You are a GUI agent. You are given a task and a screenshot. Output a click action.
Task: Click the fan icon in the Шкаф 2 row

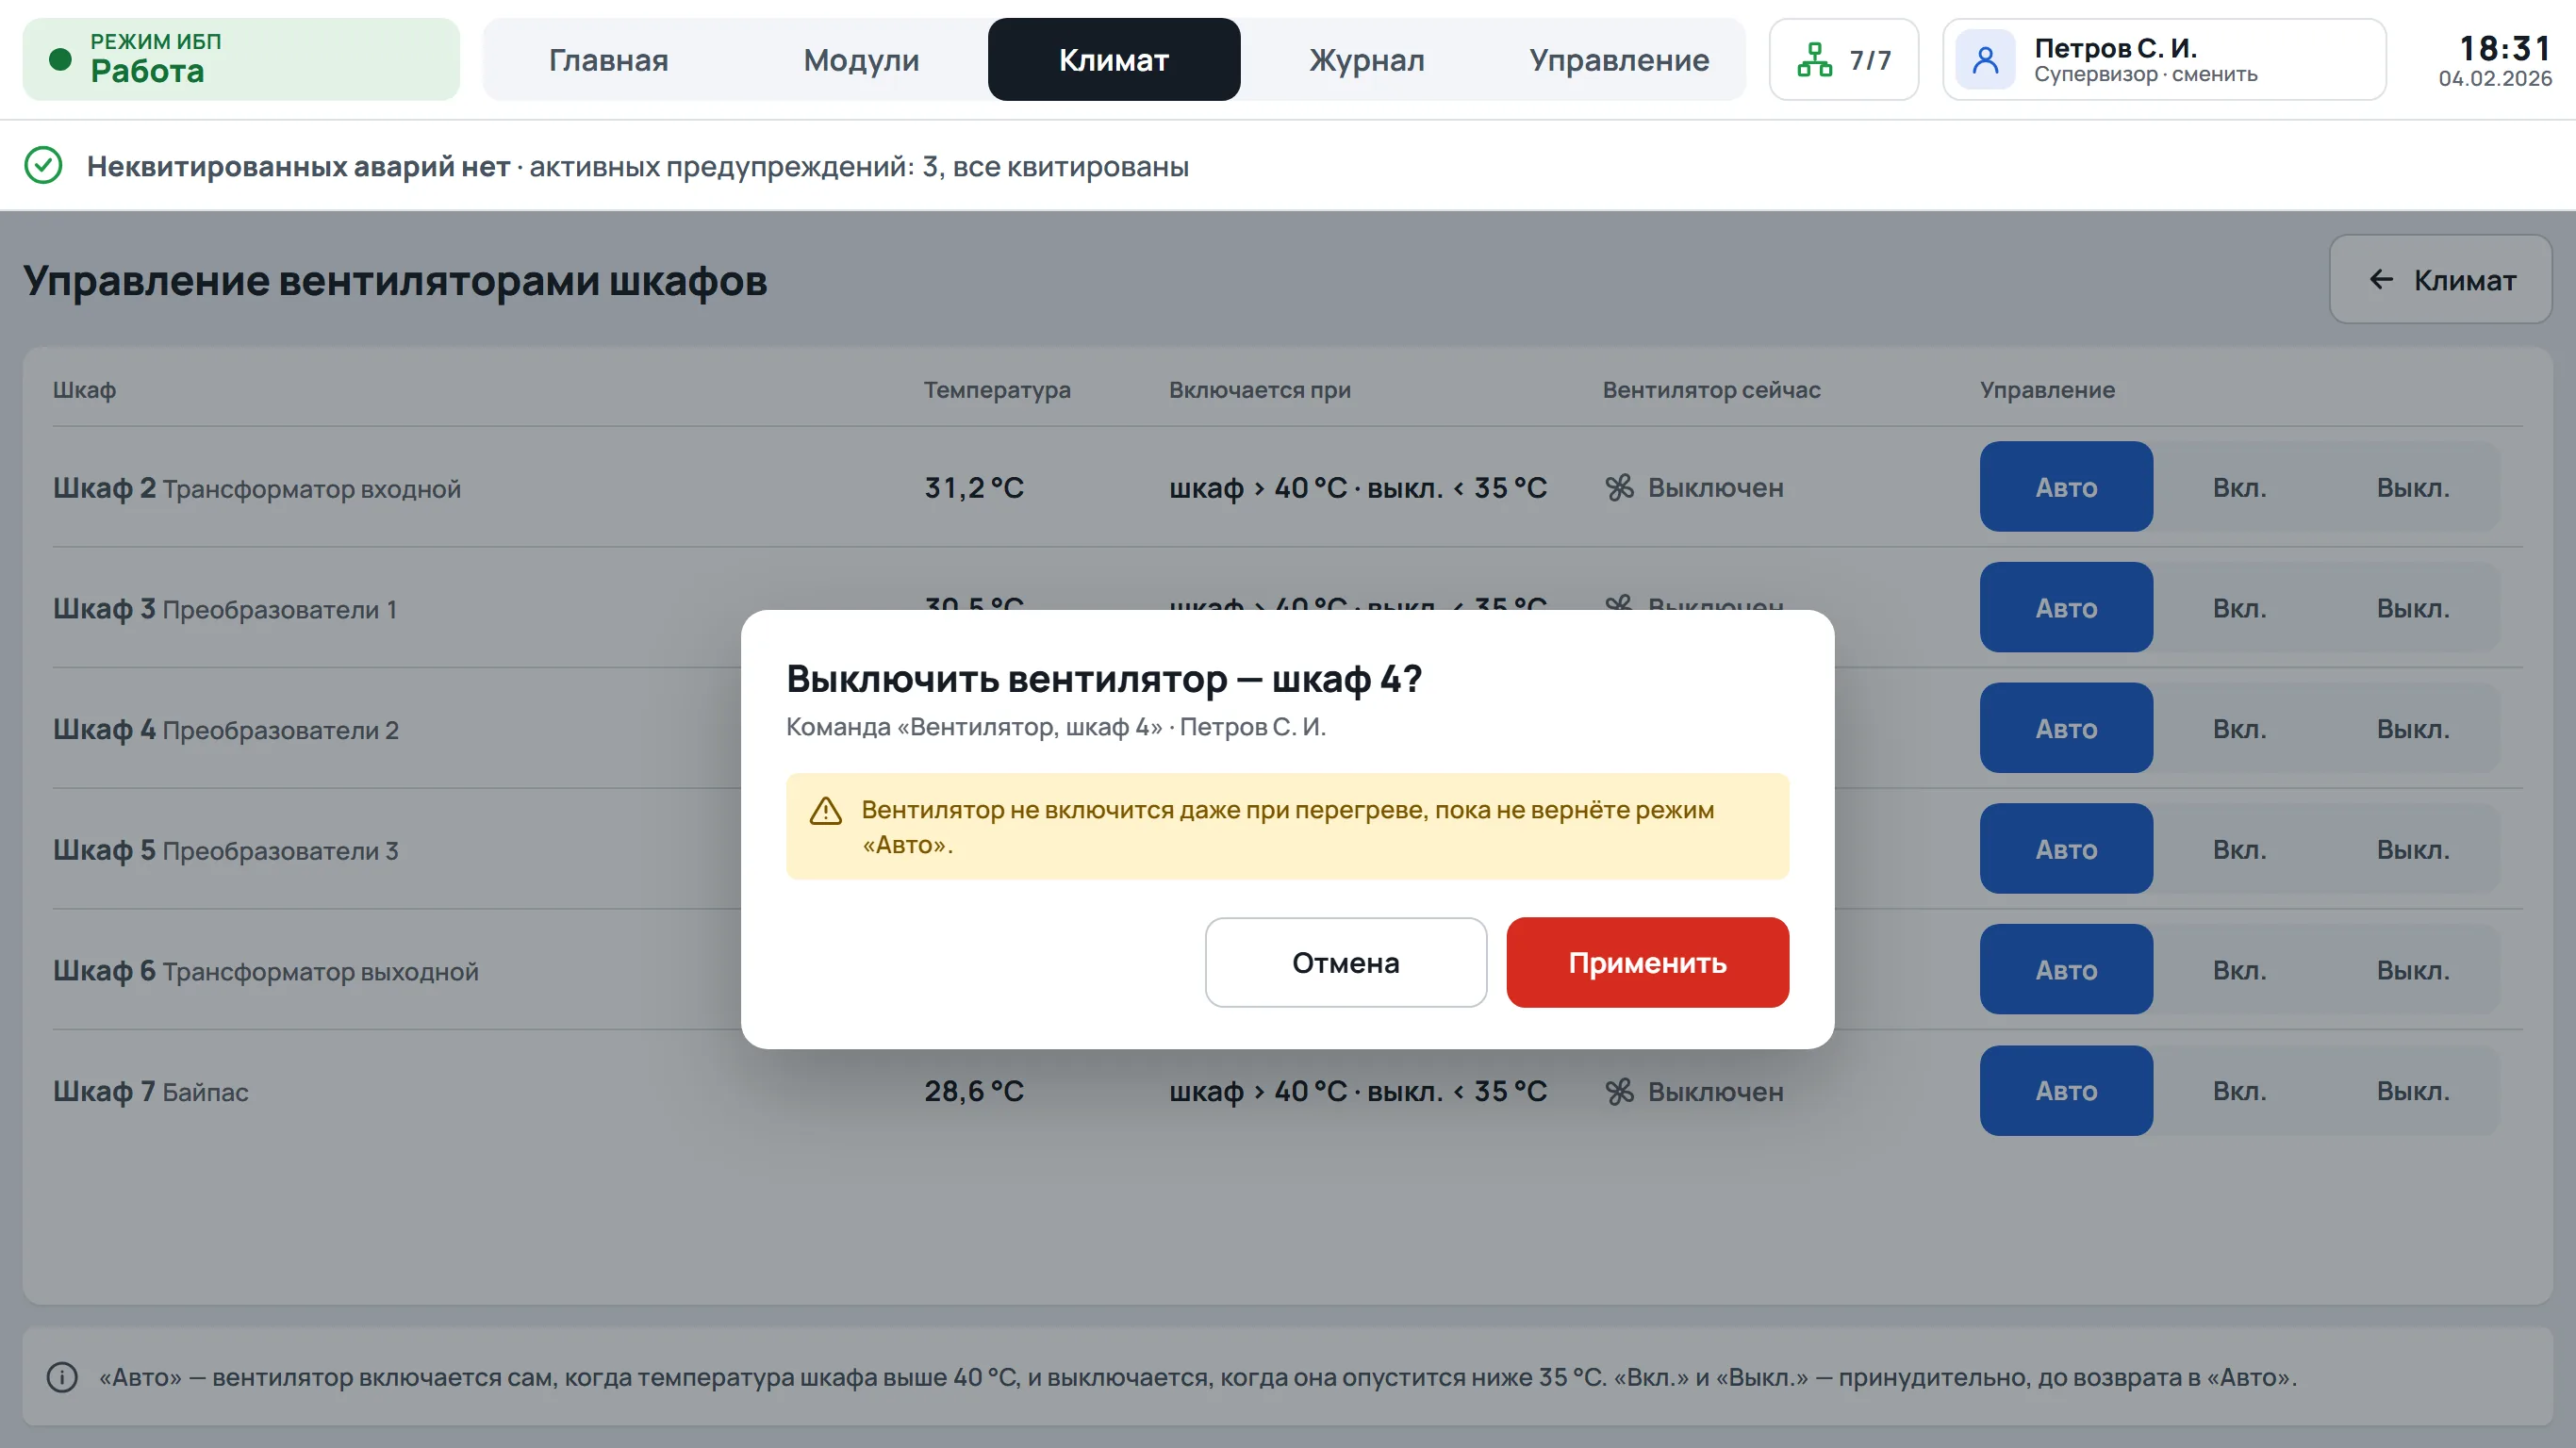[1619, 487]
